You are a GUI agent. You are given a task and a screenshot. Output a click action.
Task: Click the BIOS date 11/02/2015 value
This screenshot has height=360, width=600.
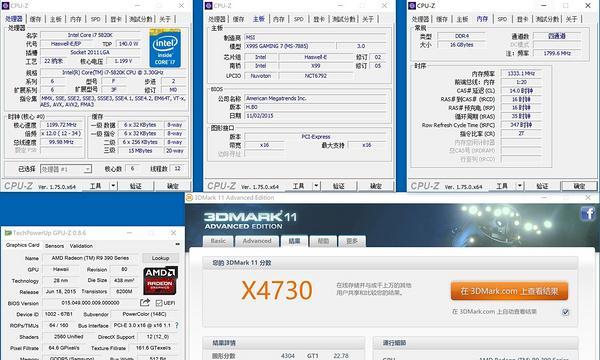[315, 116]
